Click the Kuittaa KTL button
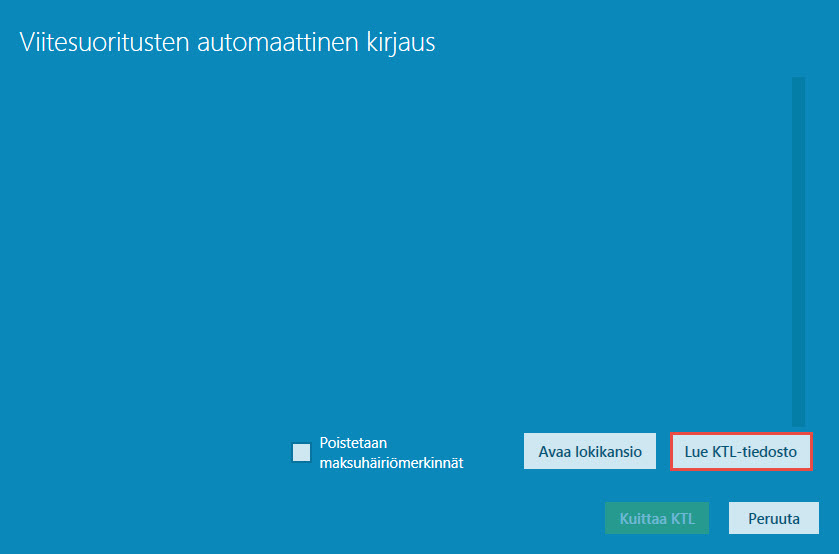Screen dimensions: 839x554 (656, 519)
